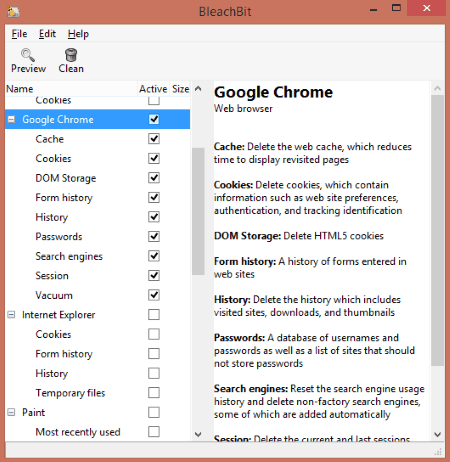Open the Help menu
Viewport: 450px width, 462px height.
[x=78, y=34]
